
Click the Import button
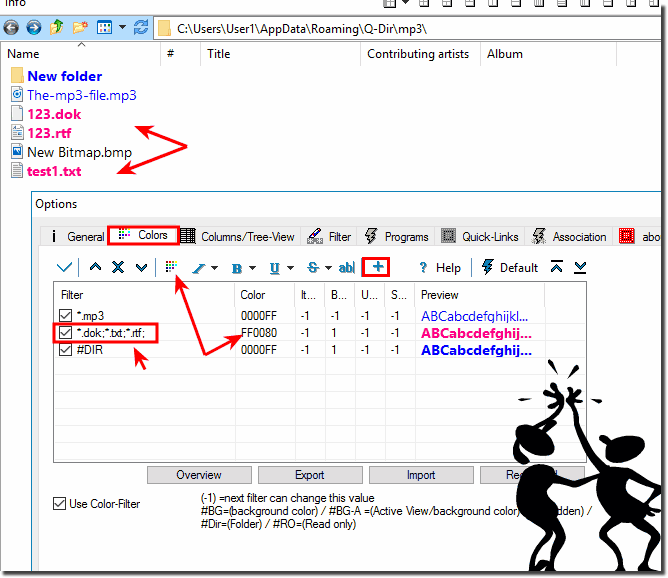[421, 475]
